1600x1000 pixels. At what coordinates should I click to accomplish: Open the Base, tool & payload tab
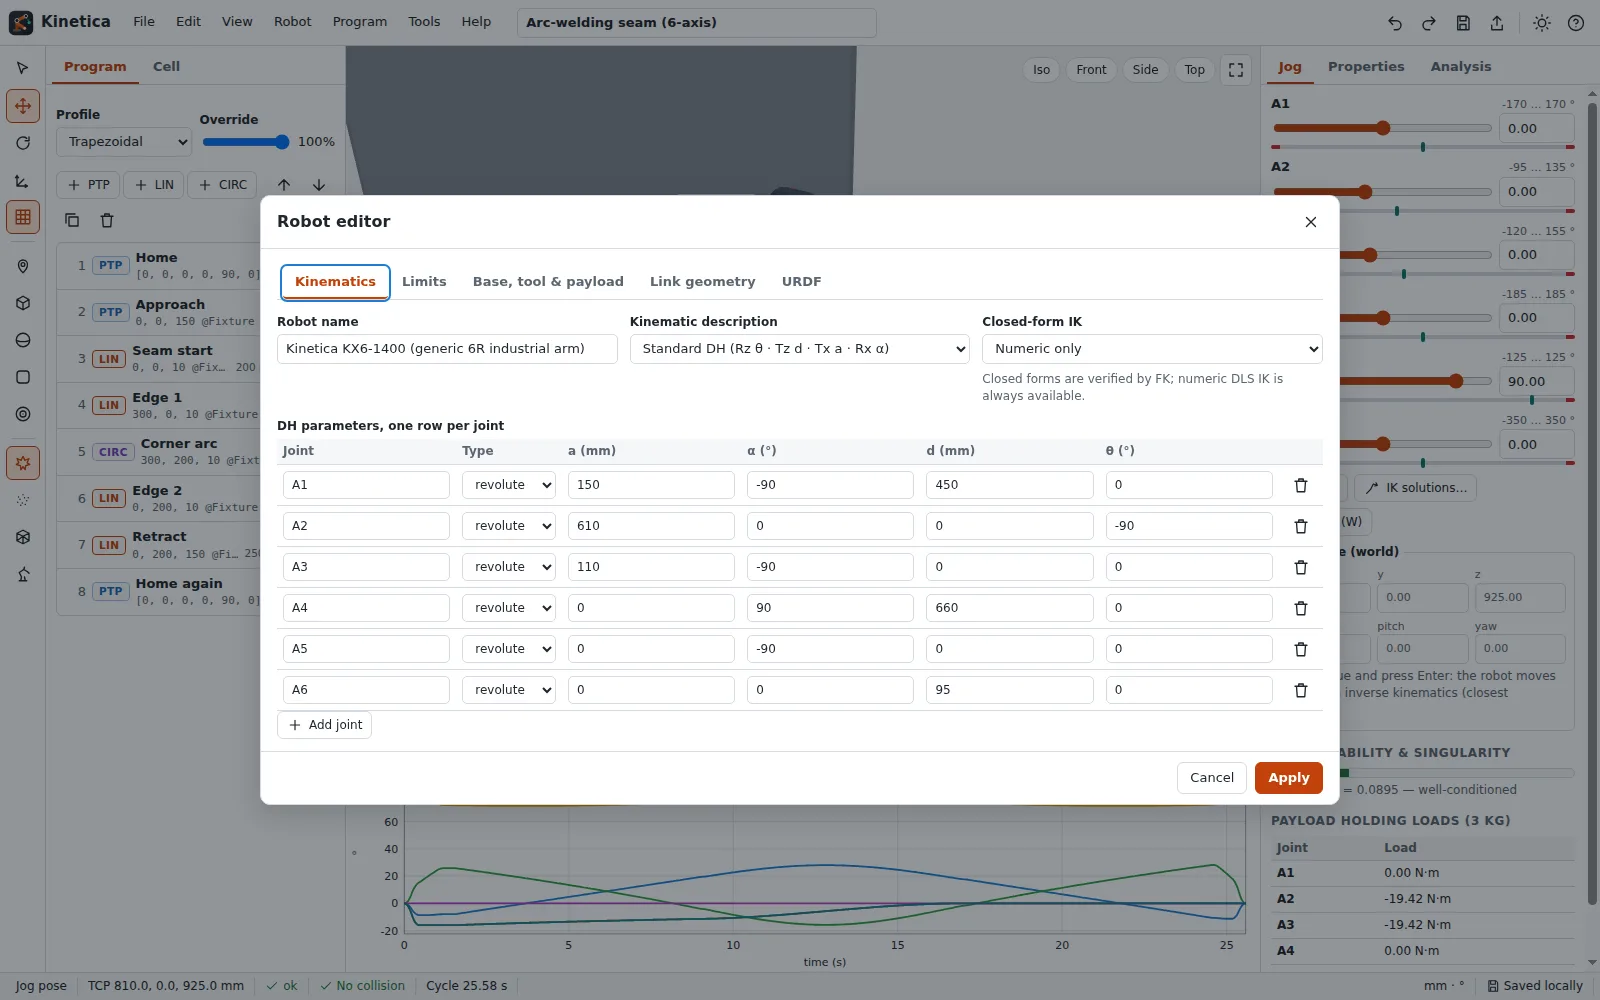point(548,282)
